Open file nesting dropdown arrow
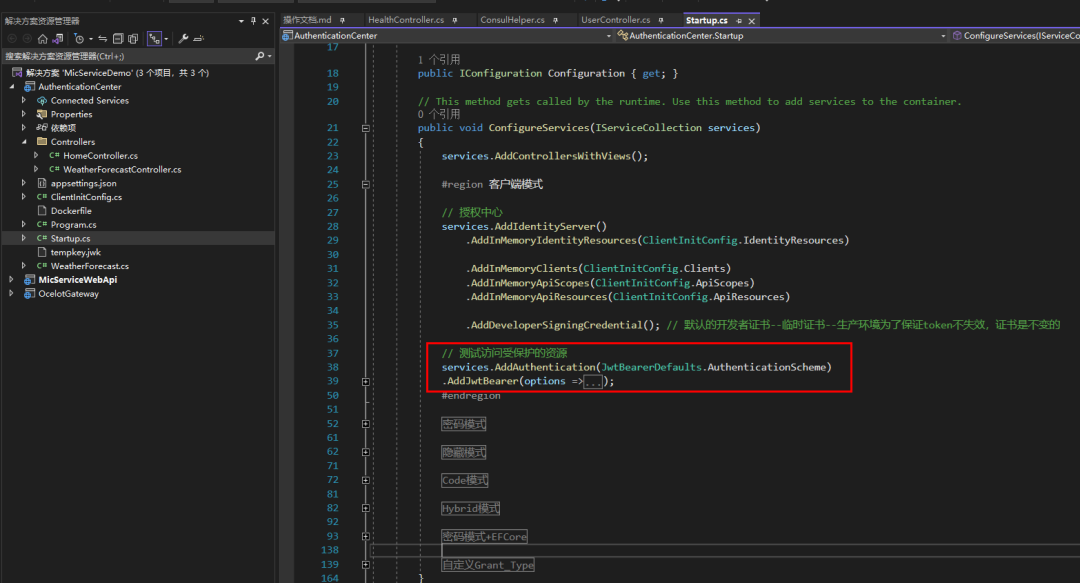Screen dimensions: 1080x583 (x=166, y=39)
